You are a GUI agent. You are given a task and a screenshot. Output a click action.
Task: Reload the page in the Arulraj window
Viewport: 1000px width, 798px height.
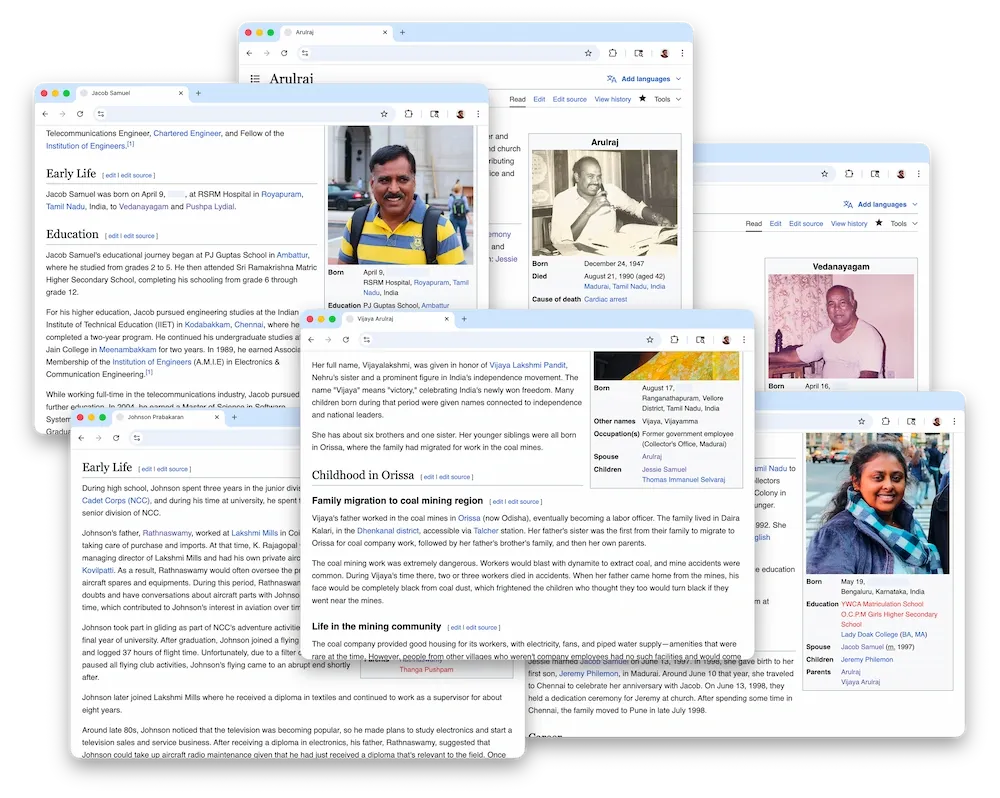tap(284, 54)
